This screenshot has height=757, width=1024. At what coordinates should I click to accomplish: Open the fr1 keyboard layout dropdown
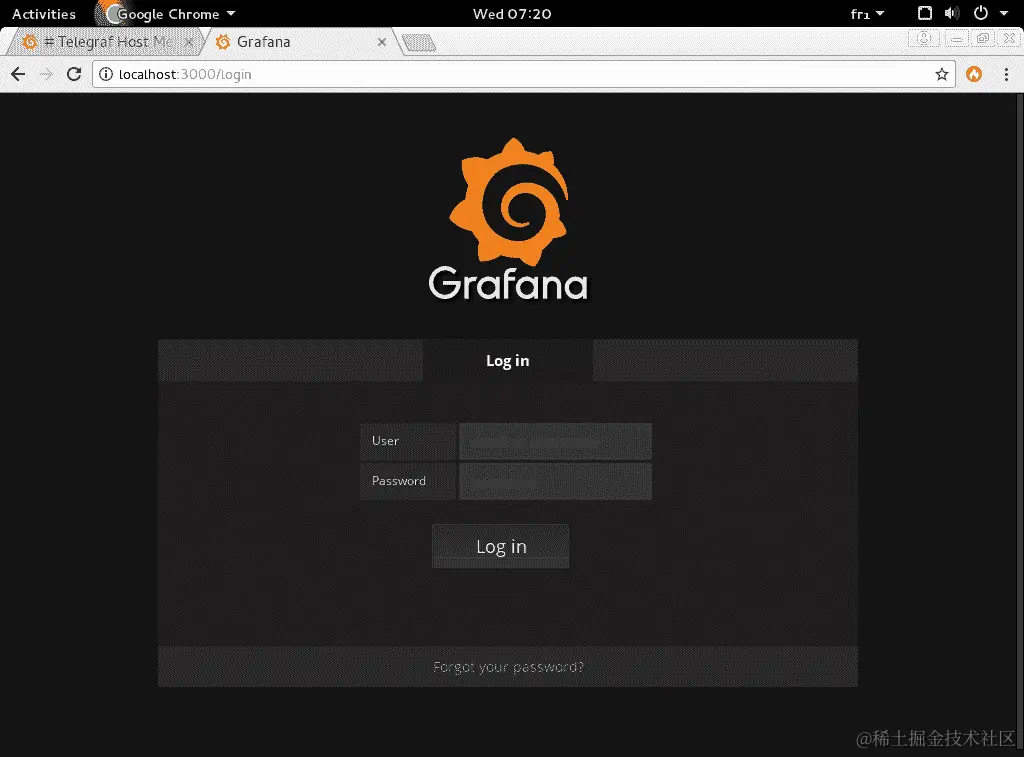coord(867,14)
